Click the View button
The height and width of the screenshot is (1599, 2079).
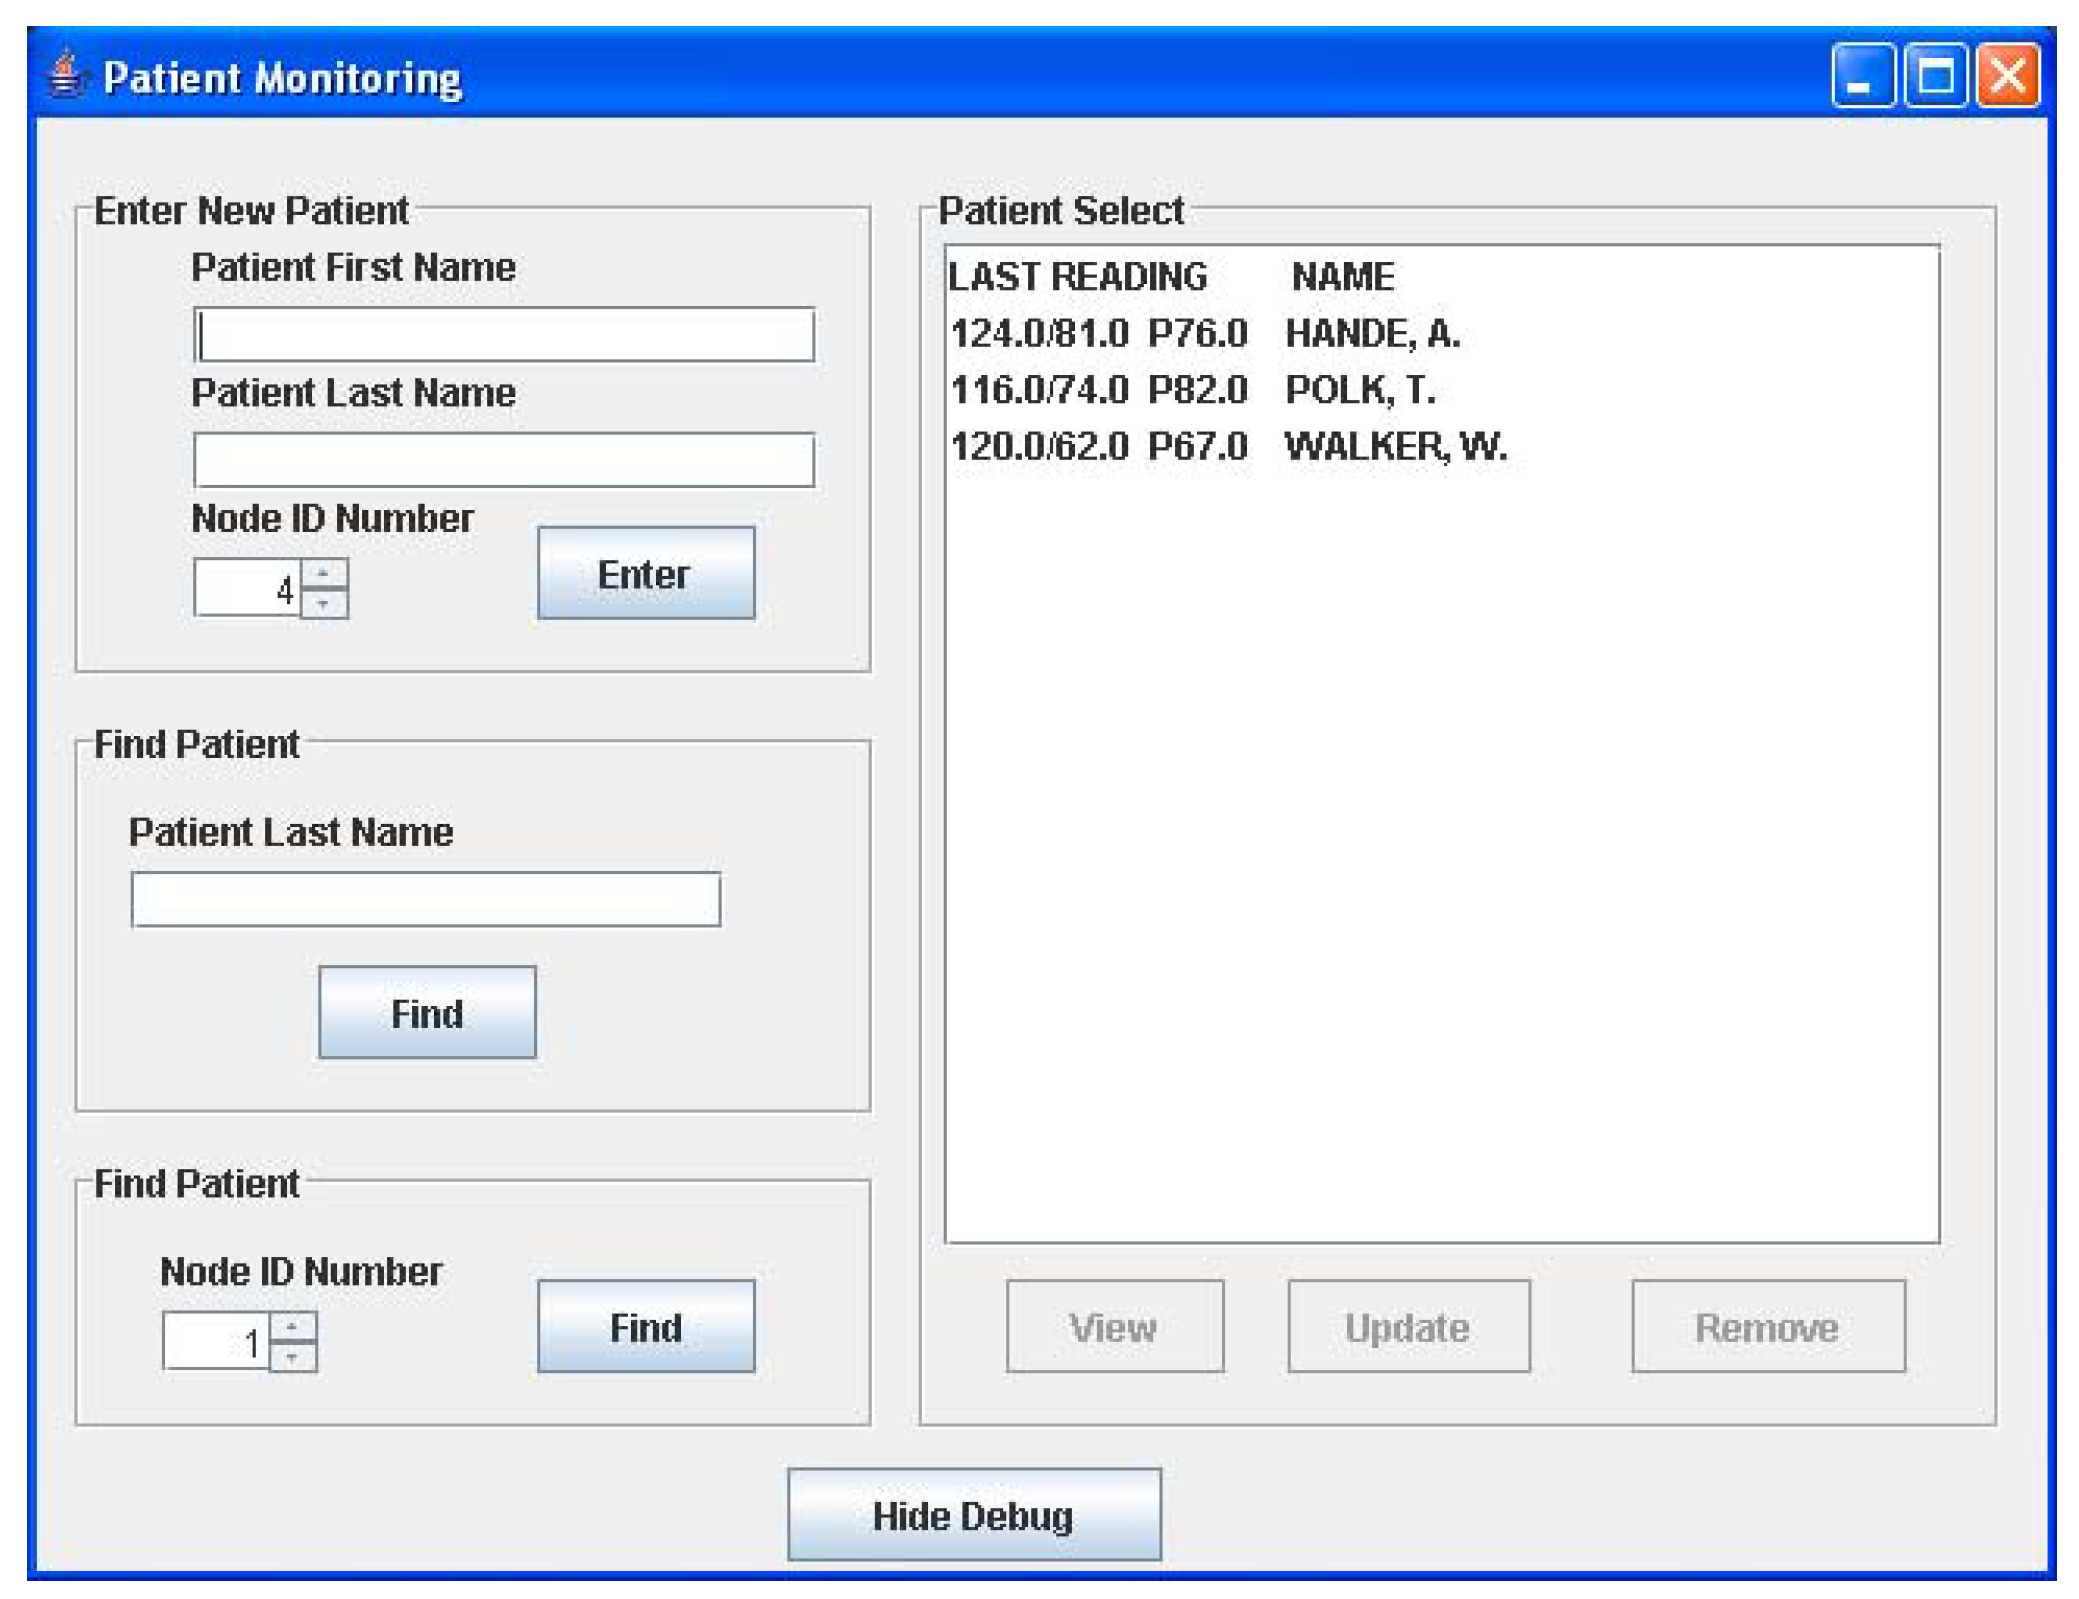(1113, 1327)
